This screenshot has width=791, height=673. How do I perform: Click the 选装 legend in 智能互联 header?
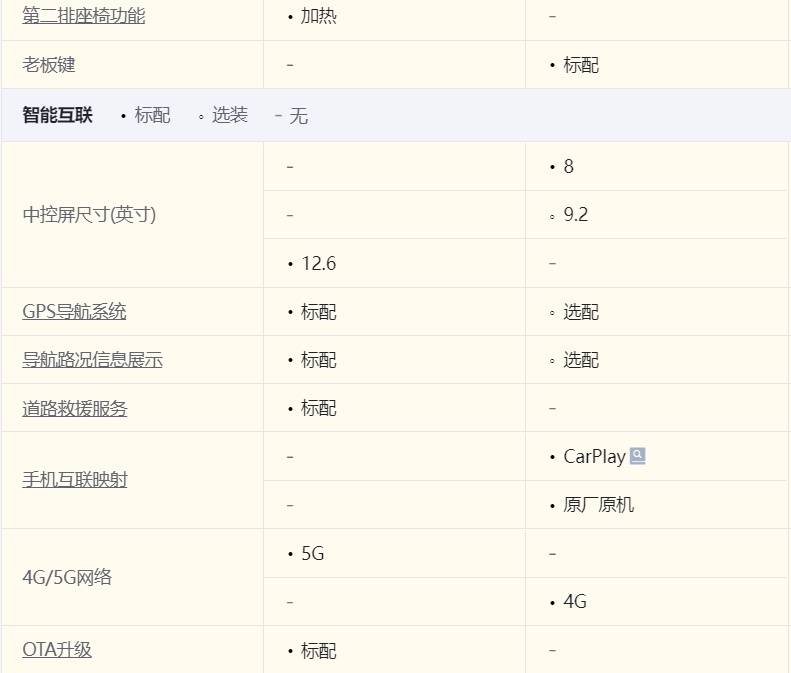(x=230, y=115)
